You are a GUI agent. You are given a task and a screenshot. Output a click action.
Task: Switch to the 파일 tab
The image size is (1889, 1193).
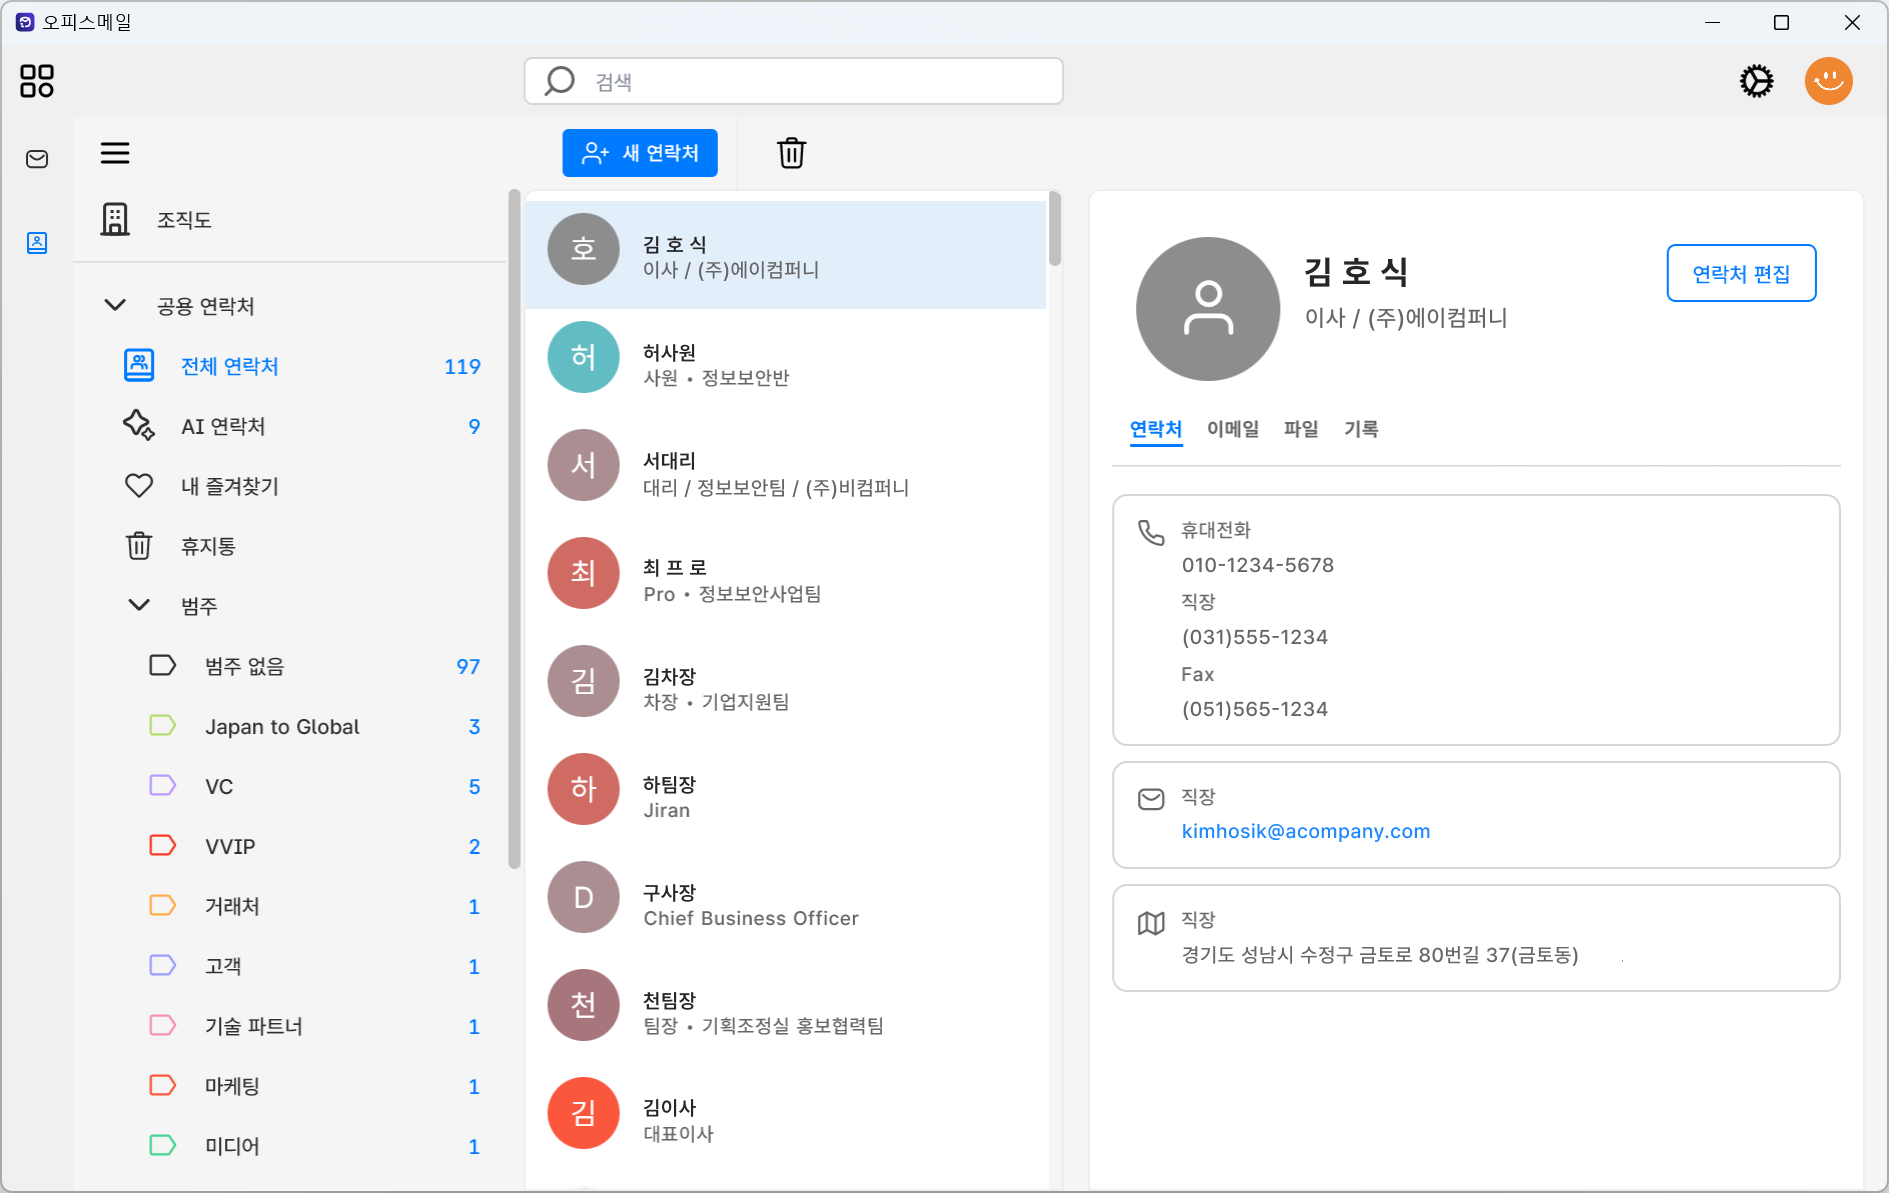1301,429
